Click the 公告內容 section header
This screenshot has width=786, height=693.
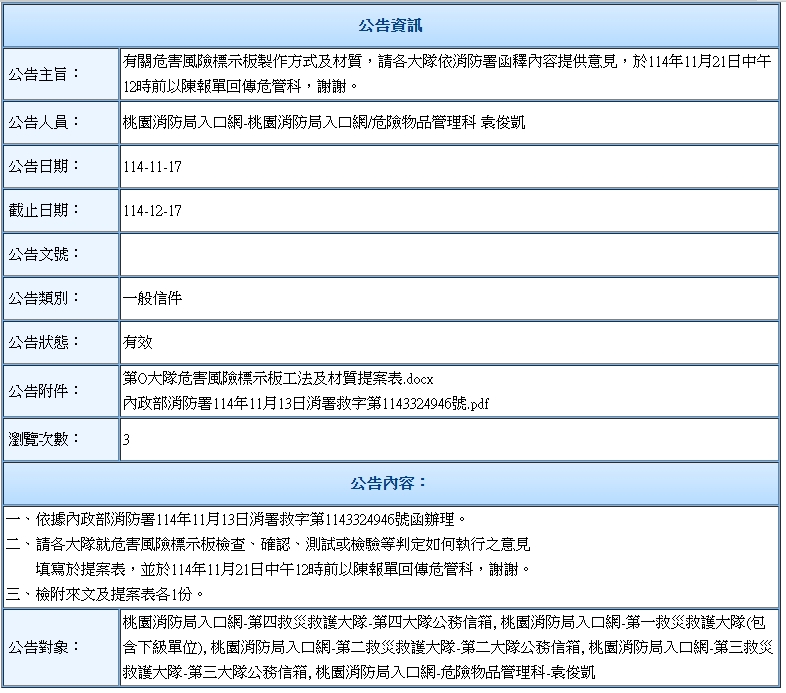[391, 484]
